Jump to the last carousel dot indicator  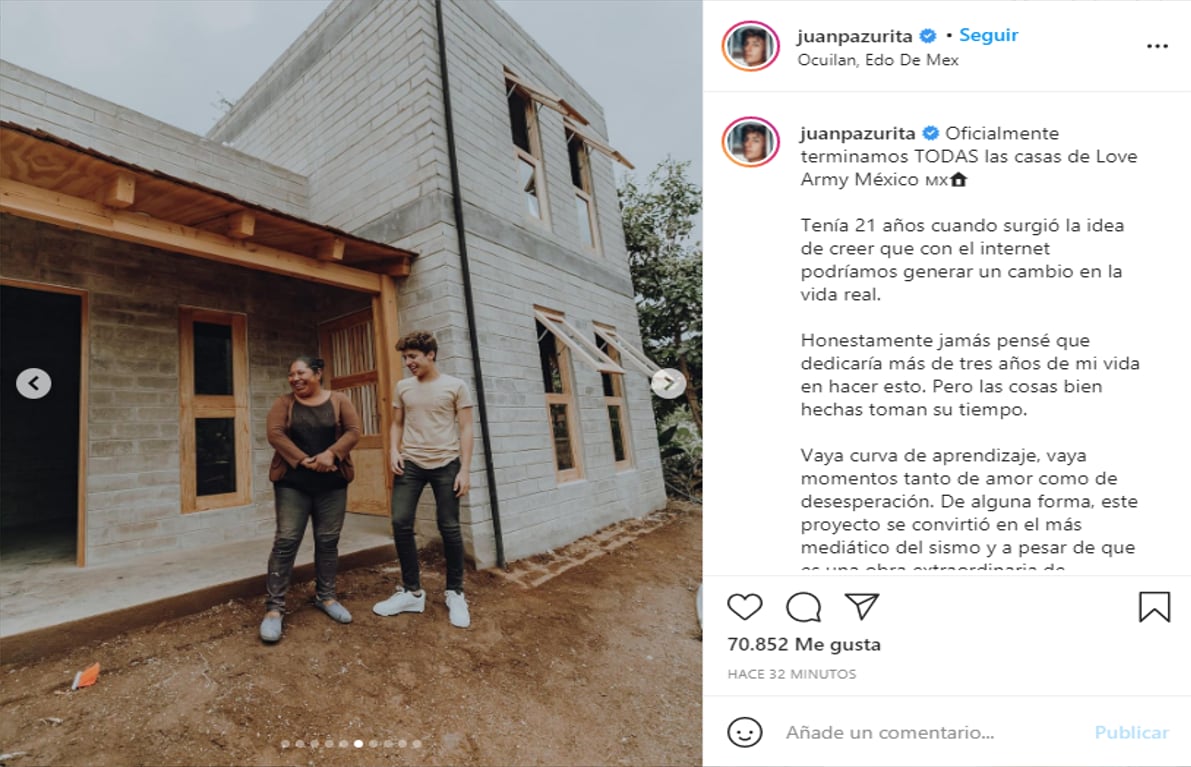coord(417,744)
